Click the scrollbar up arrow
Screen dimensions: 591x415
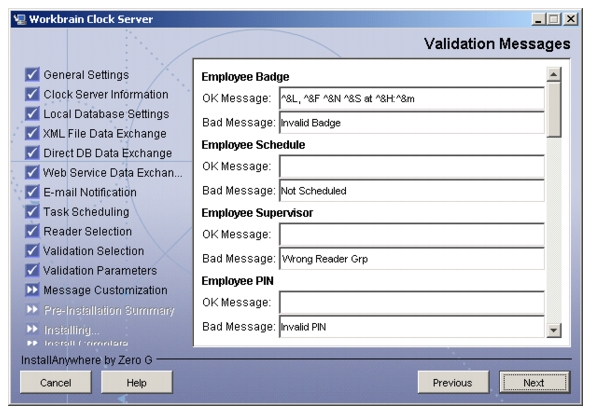point(554,75)
